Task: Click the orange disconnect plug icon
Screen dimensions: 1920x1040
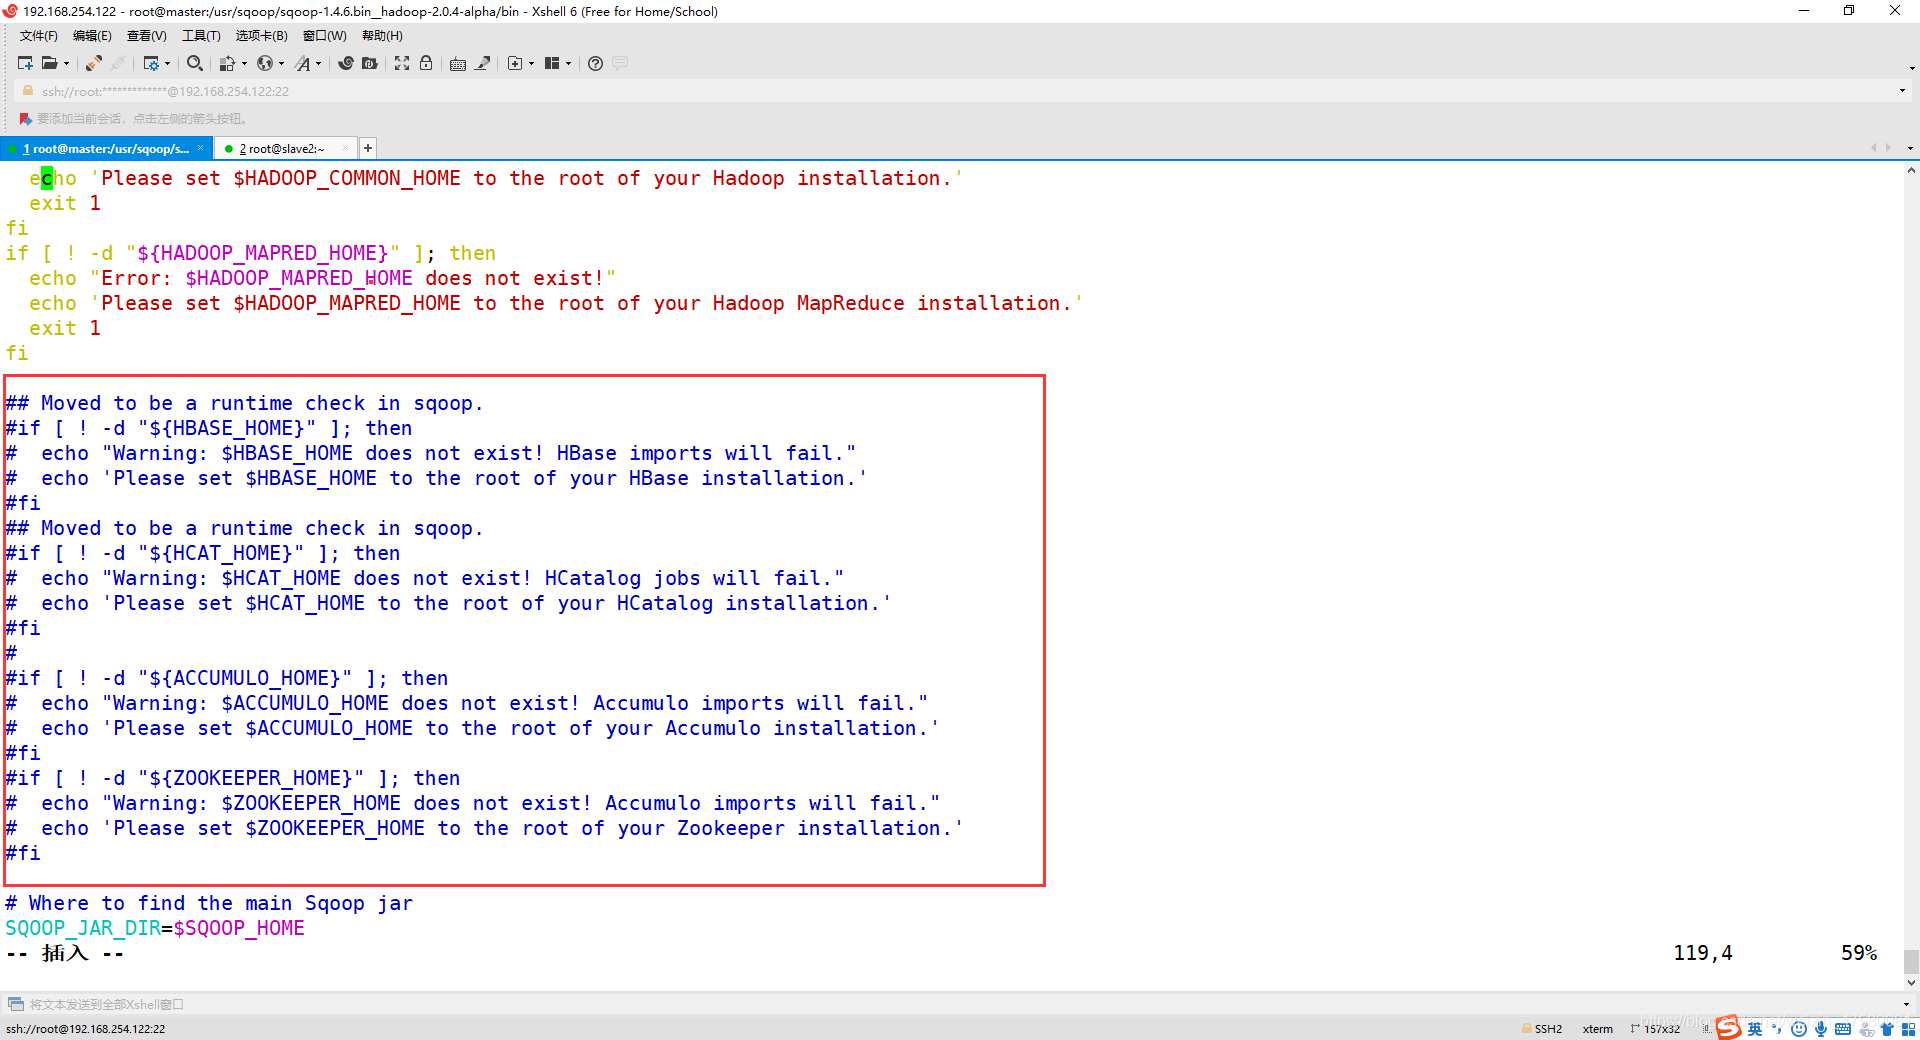Action: (x=94, y=63)
